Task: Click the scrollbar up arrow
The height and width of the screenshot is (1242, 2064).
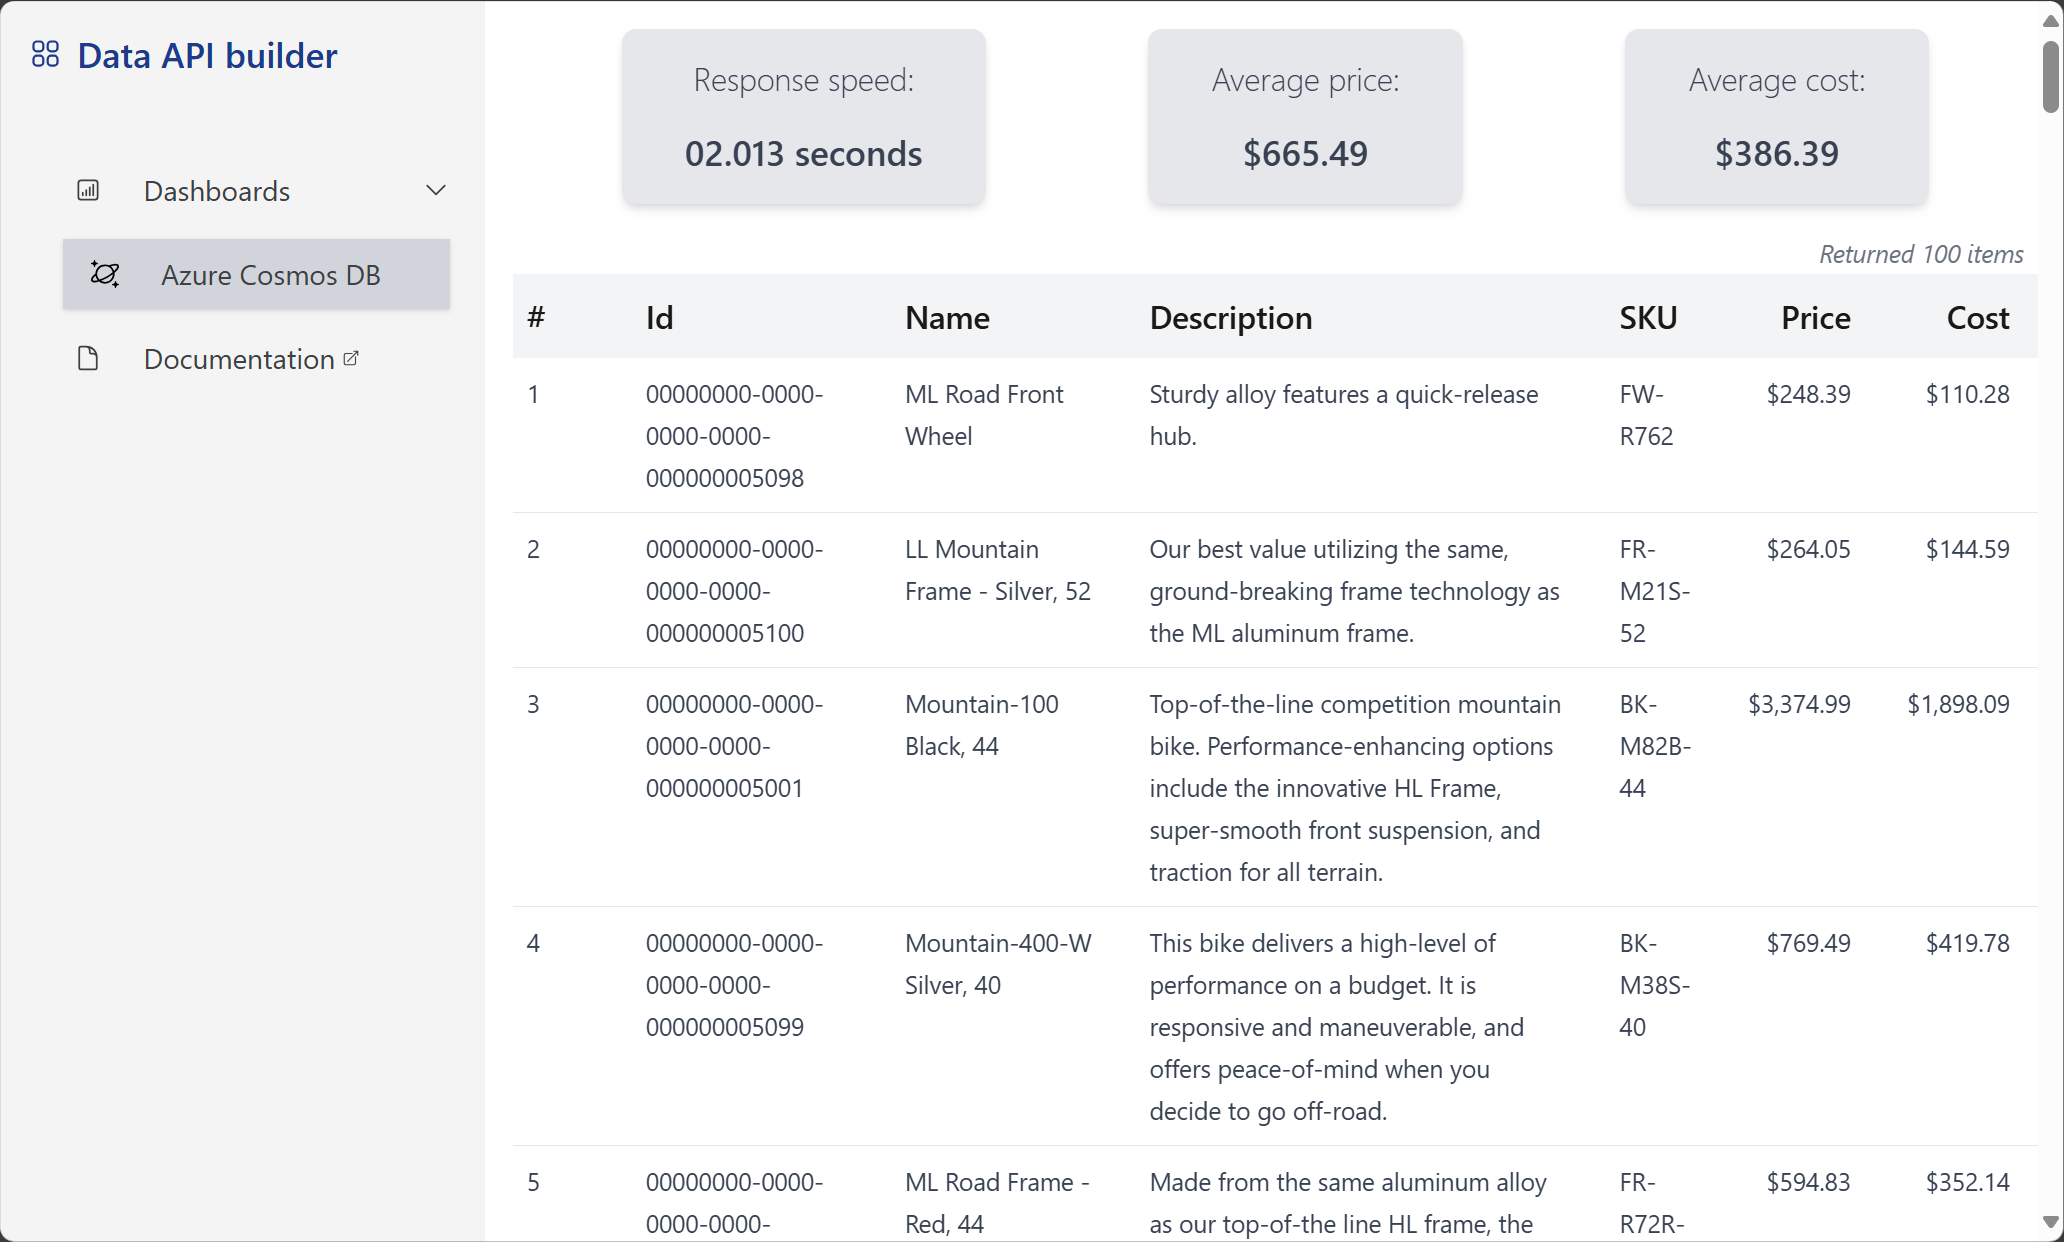Action: pos(2050,20)
